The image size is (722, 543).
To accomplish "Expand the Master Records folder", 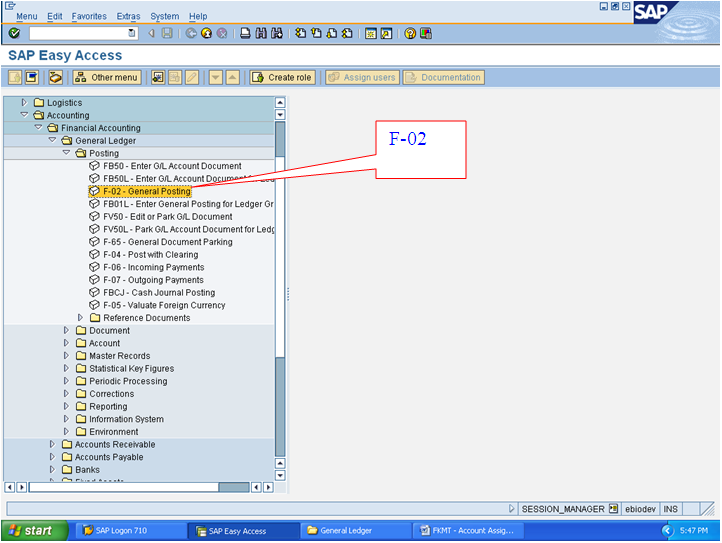I will click(x=66, y=356).
